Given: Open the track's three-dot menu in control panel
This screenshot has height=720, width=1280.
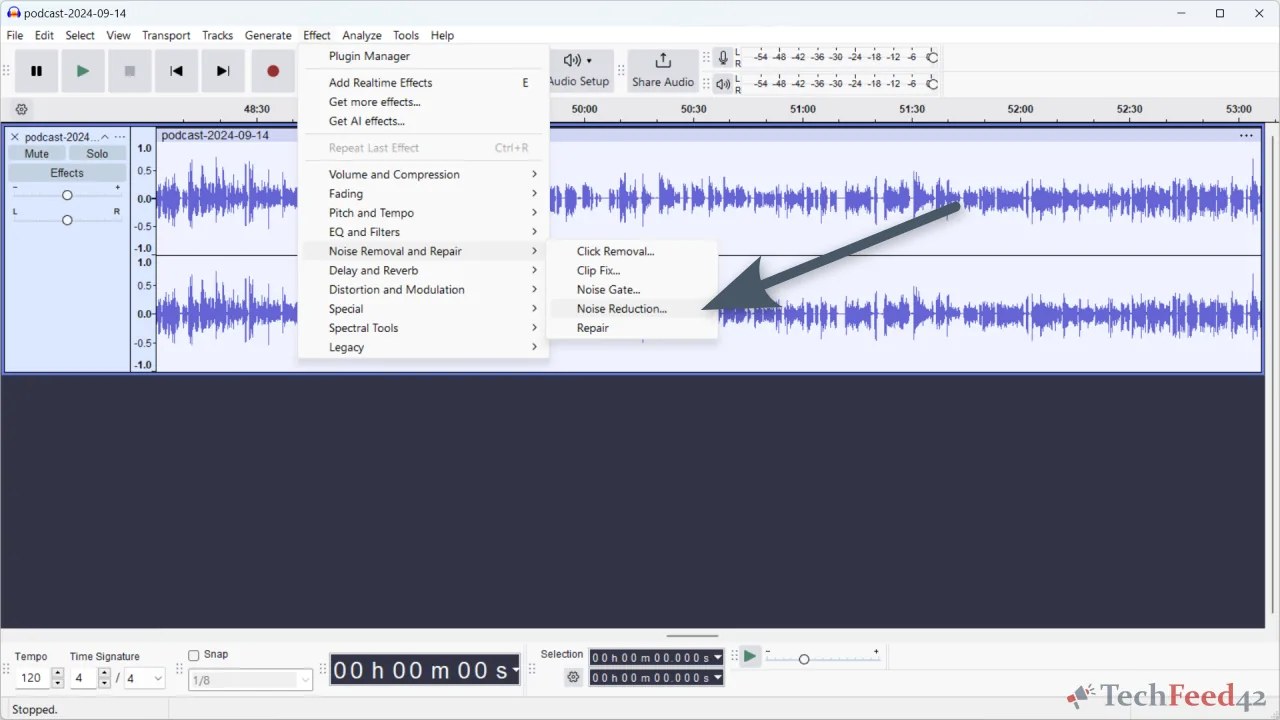Looking at the screenshot, I should click(x=120, y=137).
